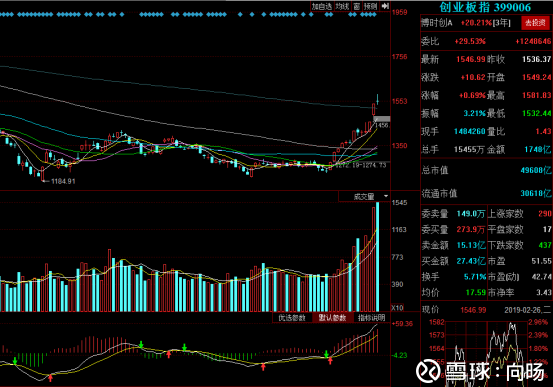The height and width of the screenshot is (387, 553).
Task: Click the 量比 value 1.43
Action: (x=543, y=131)
